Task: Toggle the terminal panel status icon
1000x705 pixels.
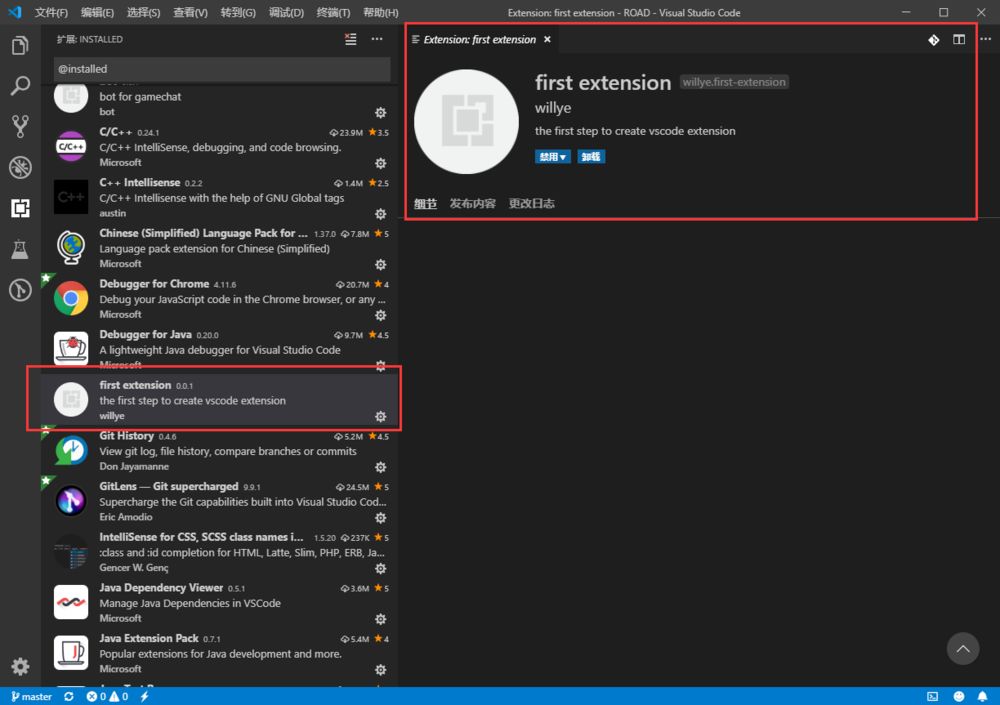Action: point(932,697)
